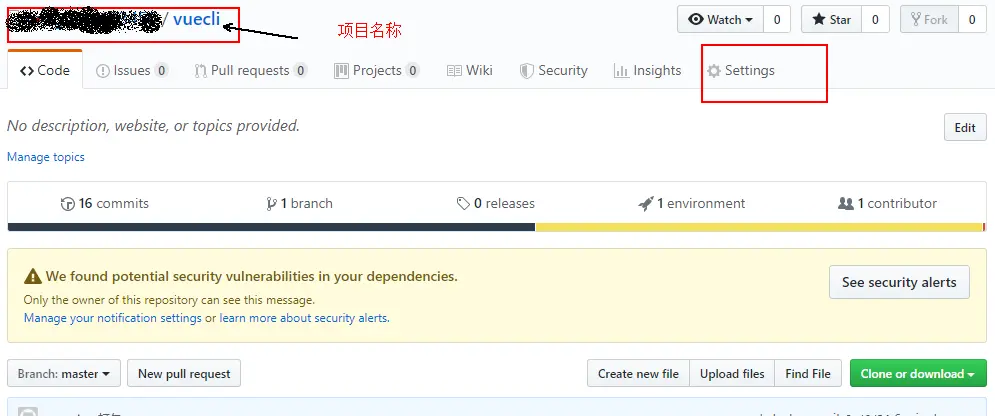Star this repository
995x416 pixels.
tap(831, 20)
